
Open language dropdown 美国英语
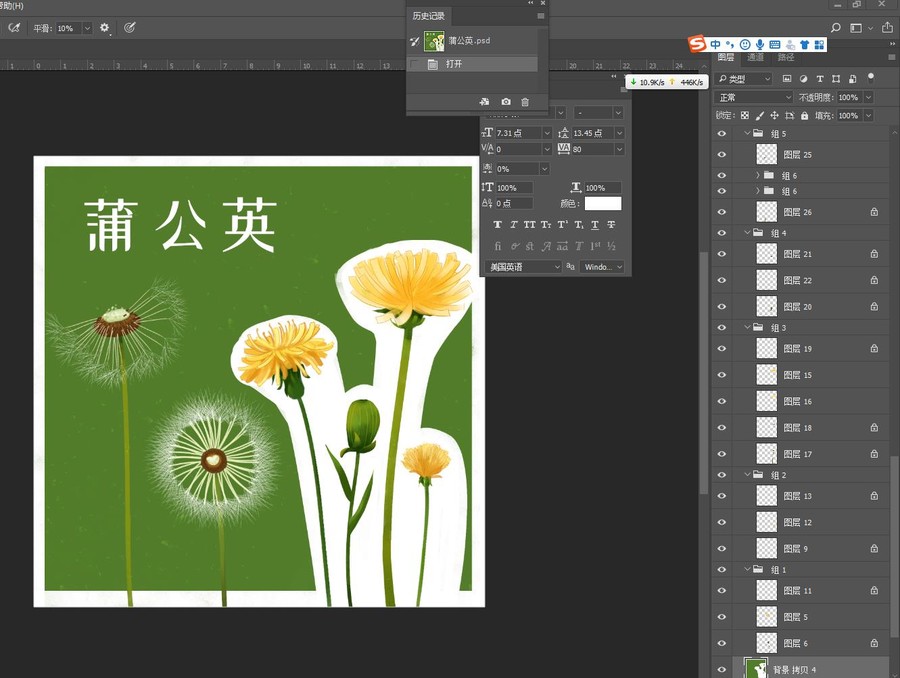click(x=523, y=267)
